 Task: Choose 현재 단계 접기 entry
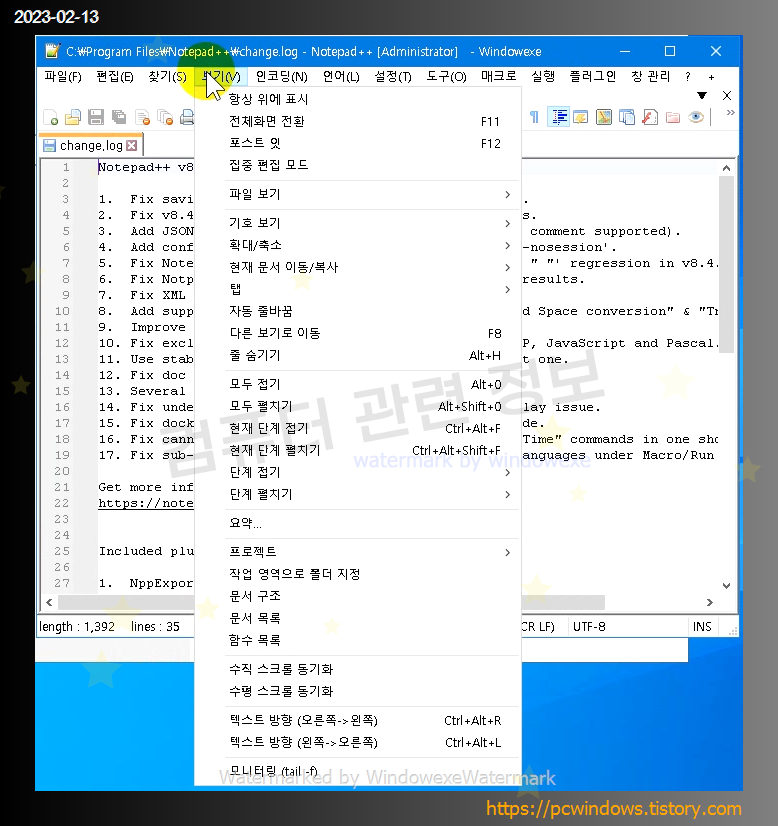pyautogui.click(x=358, y=429)
